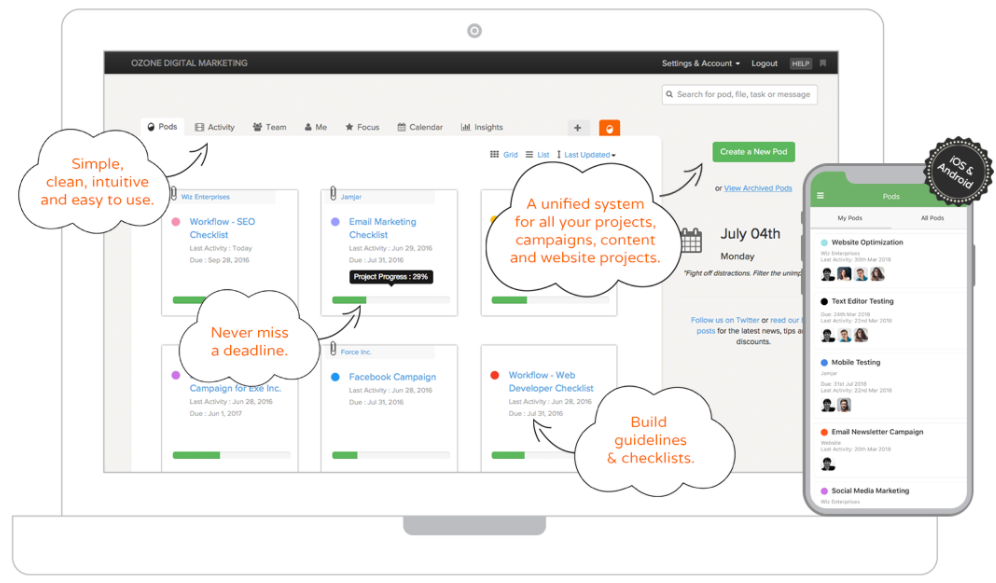Switch to the Activity tab
The height and width of the screenshot is (583, 996).
click(x=215, y=127)
